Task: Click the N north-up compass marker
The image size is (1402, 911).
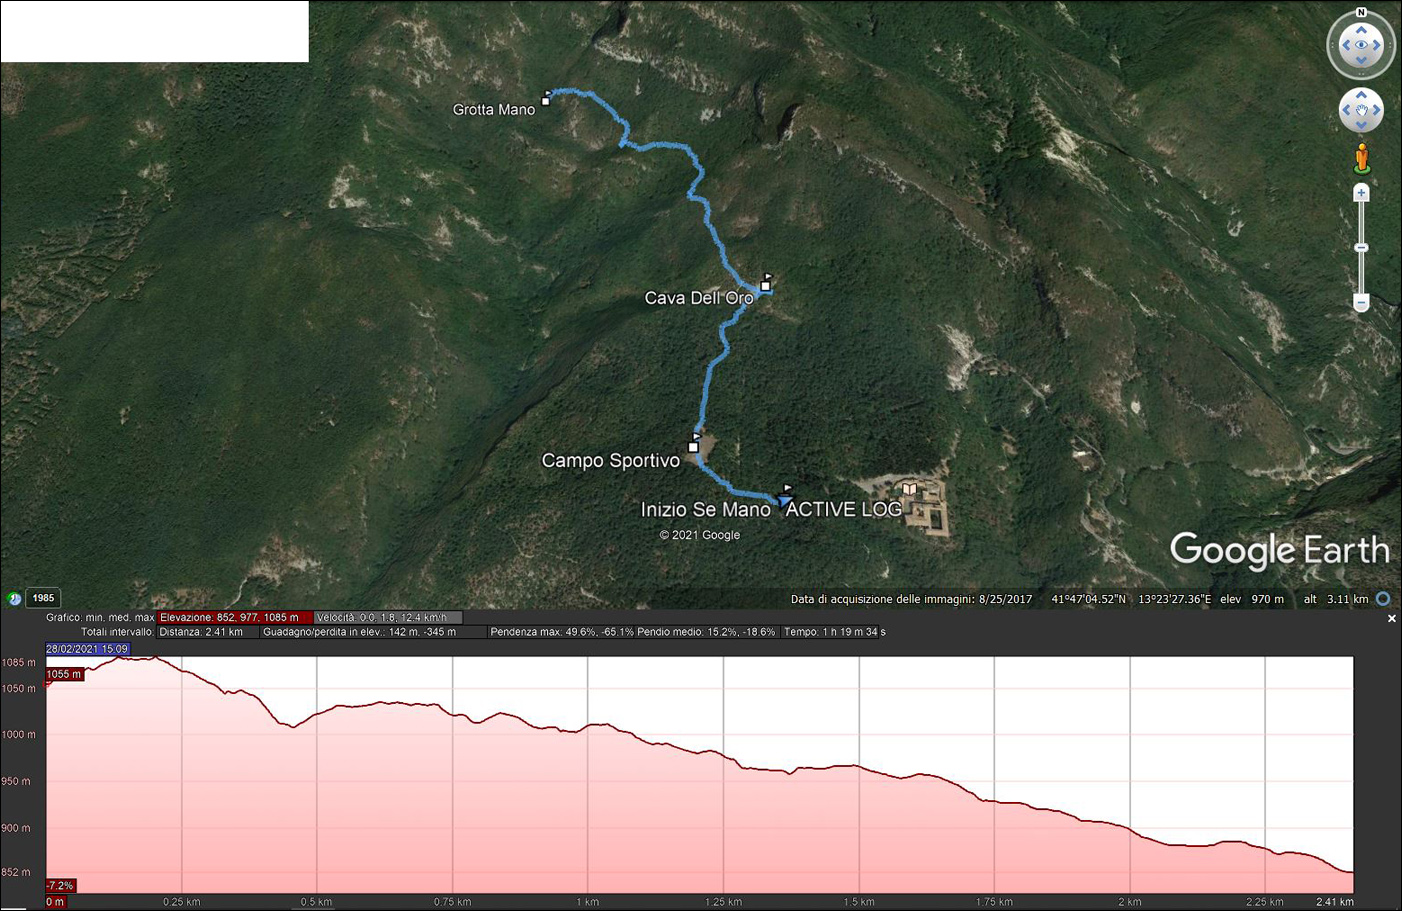Action: coord(1361,13)
